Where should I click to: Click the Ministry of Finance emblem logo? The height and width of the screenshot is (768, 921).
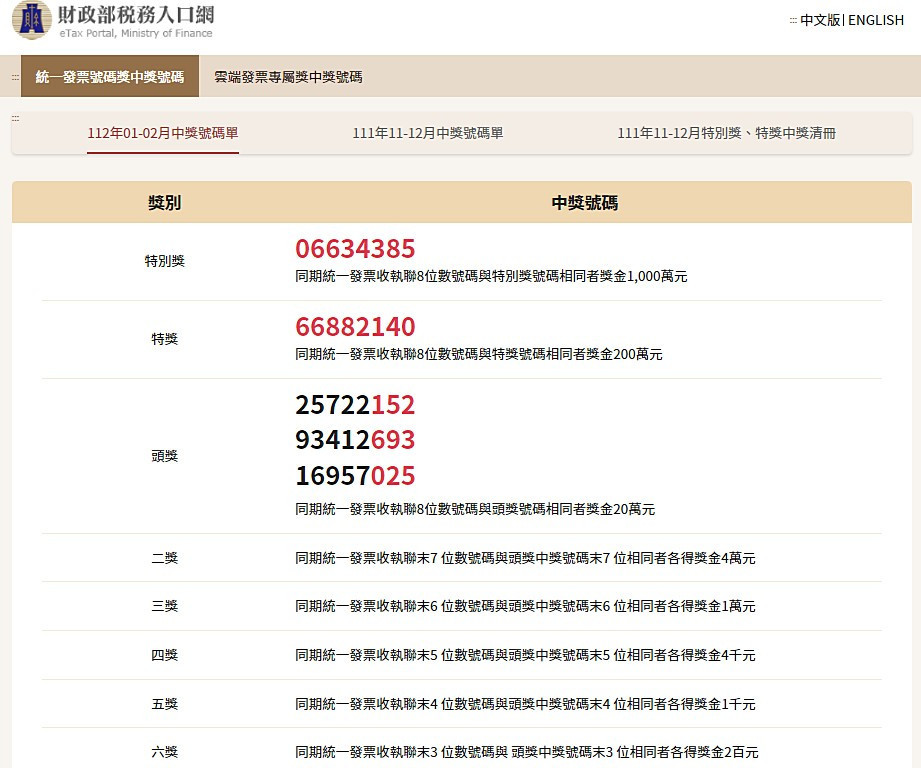pos(32,19)
